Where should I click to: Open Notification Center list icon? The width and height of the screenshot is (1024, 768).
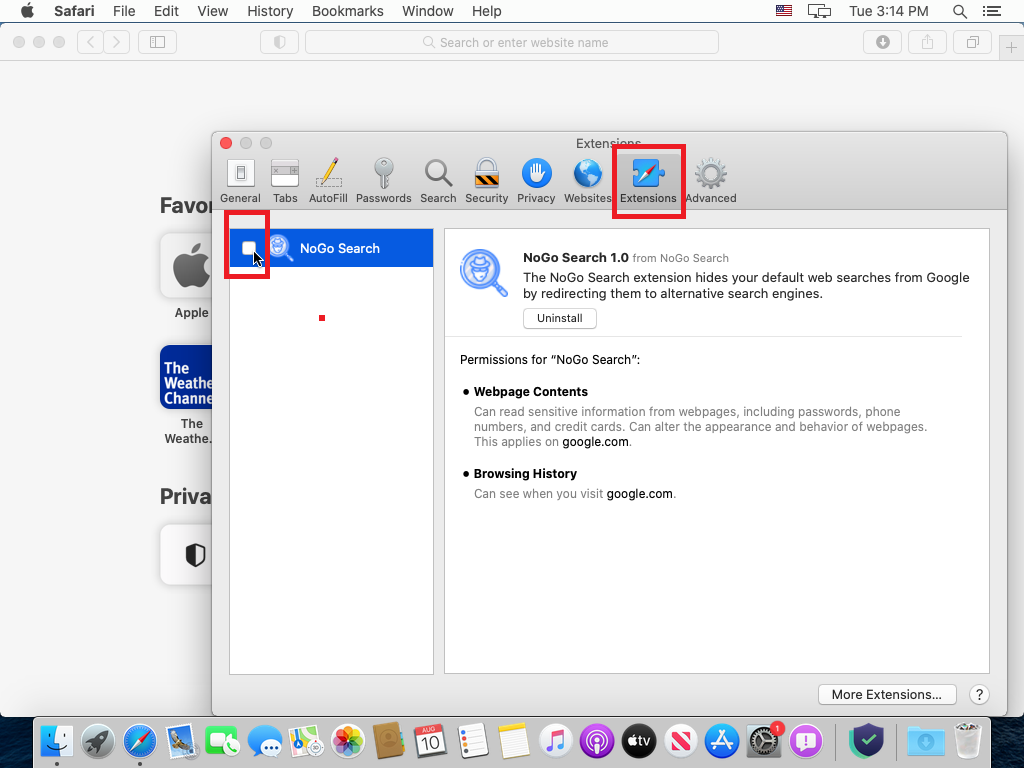991,11
